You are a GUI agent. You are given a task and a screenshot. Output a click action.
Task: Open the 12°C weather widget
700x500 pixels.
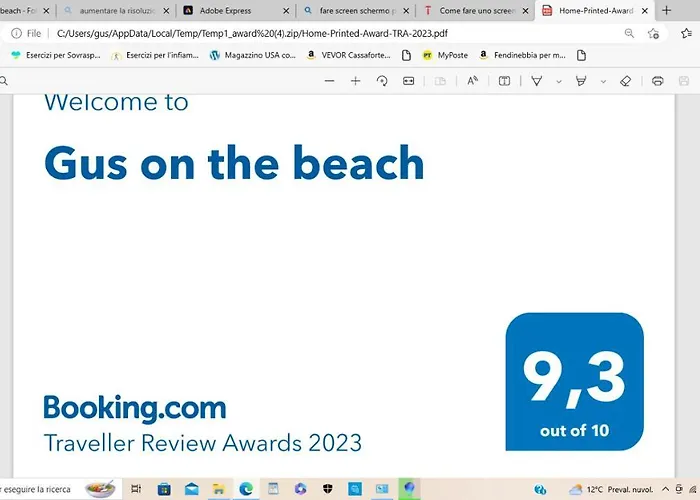tap(611, 489)
